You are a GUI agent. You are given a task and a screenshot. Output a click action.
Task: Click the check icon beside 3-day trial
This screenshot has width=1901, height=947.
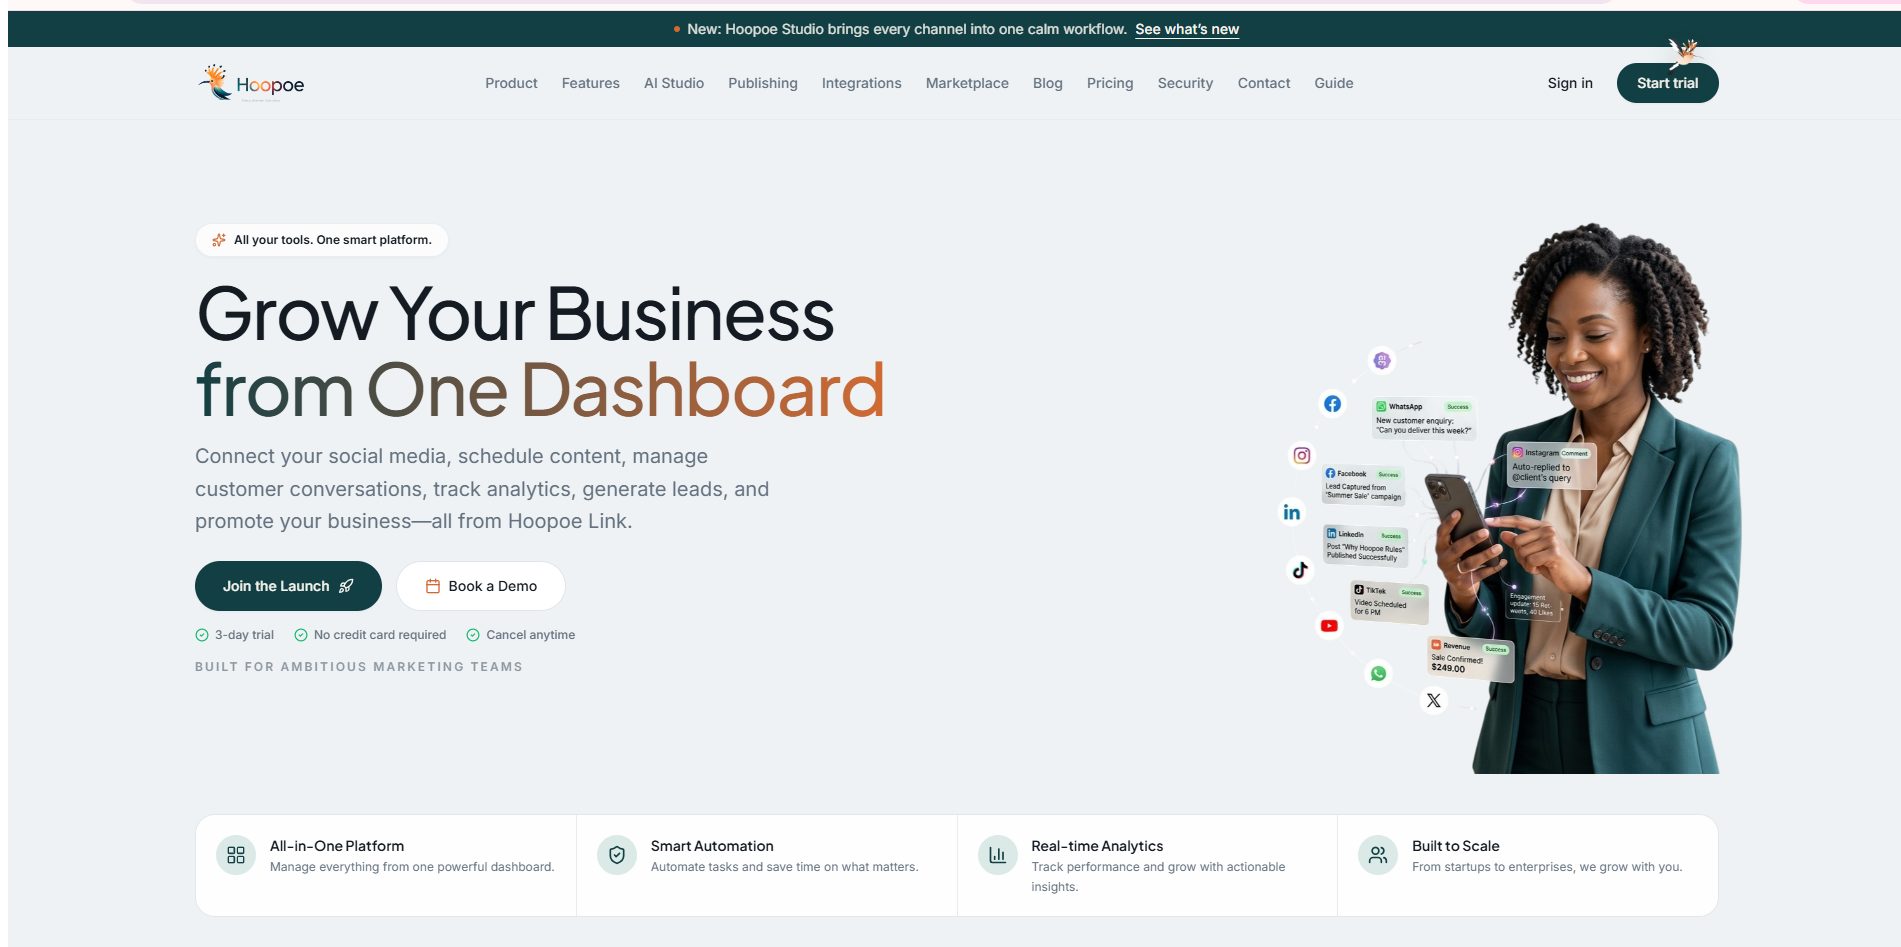[x=202, y=635]
